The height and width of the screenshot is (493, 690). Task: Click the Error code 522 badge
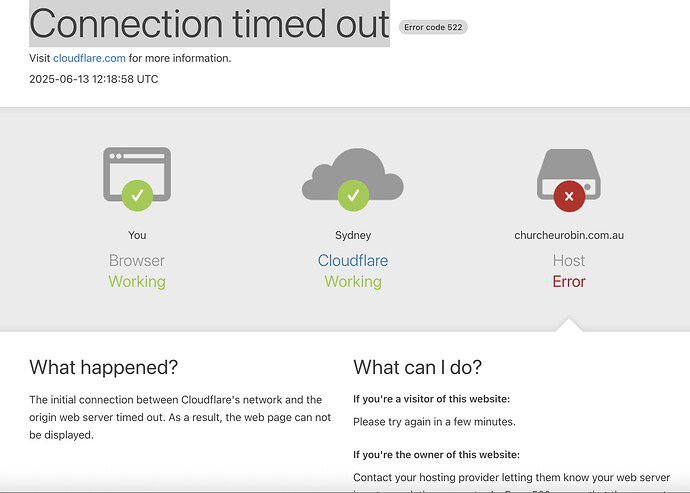coord(433,27)
